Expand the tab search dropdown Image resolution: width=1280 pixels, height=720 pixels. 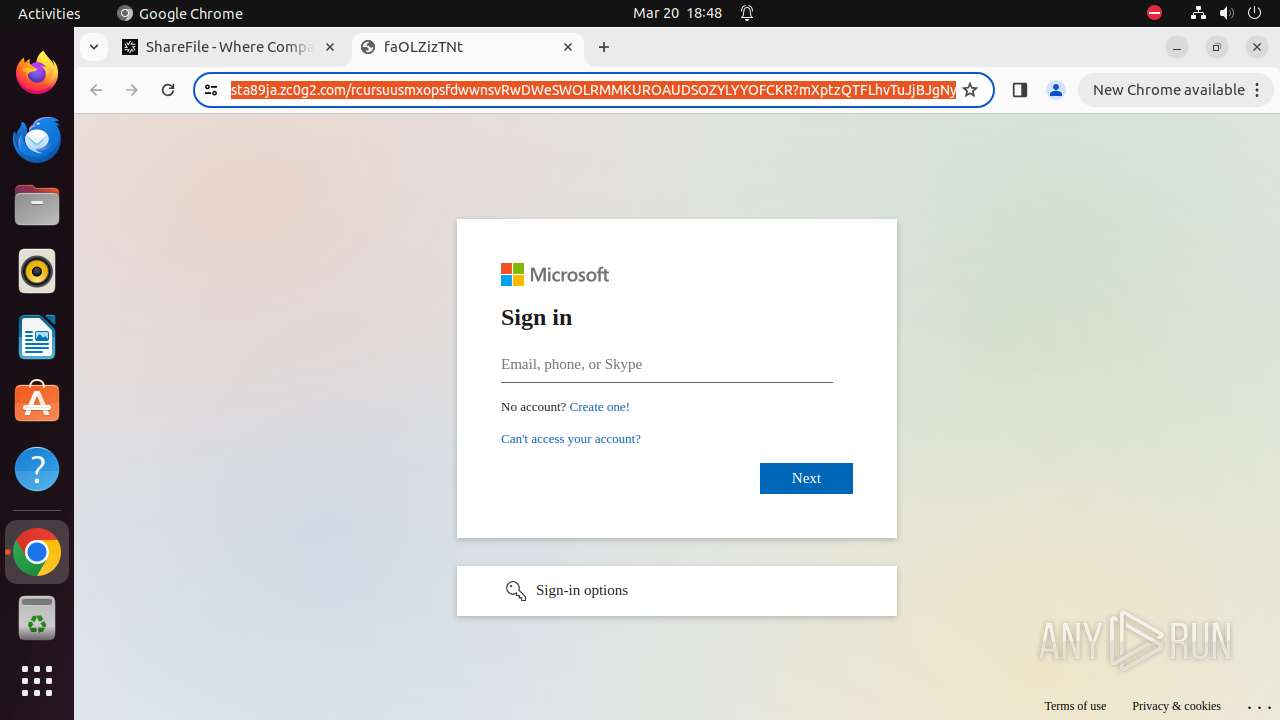click(93, 47)
